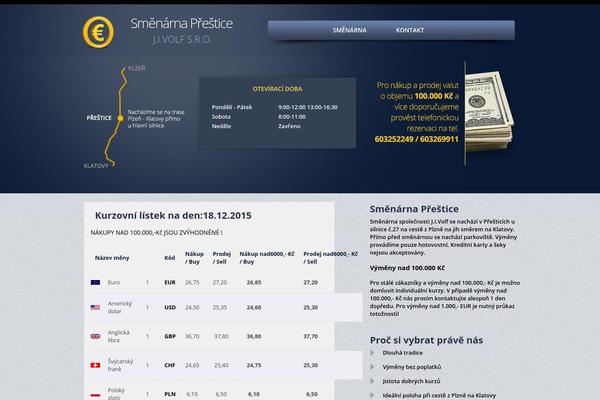This screenshot has height=400, width=600.
Task: Click the United States flag icon
Action: (95, 307)
